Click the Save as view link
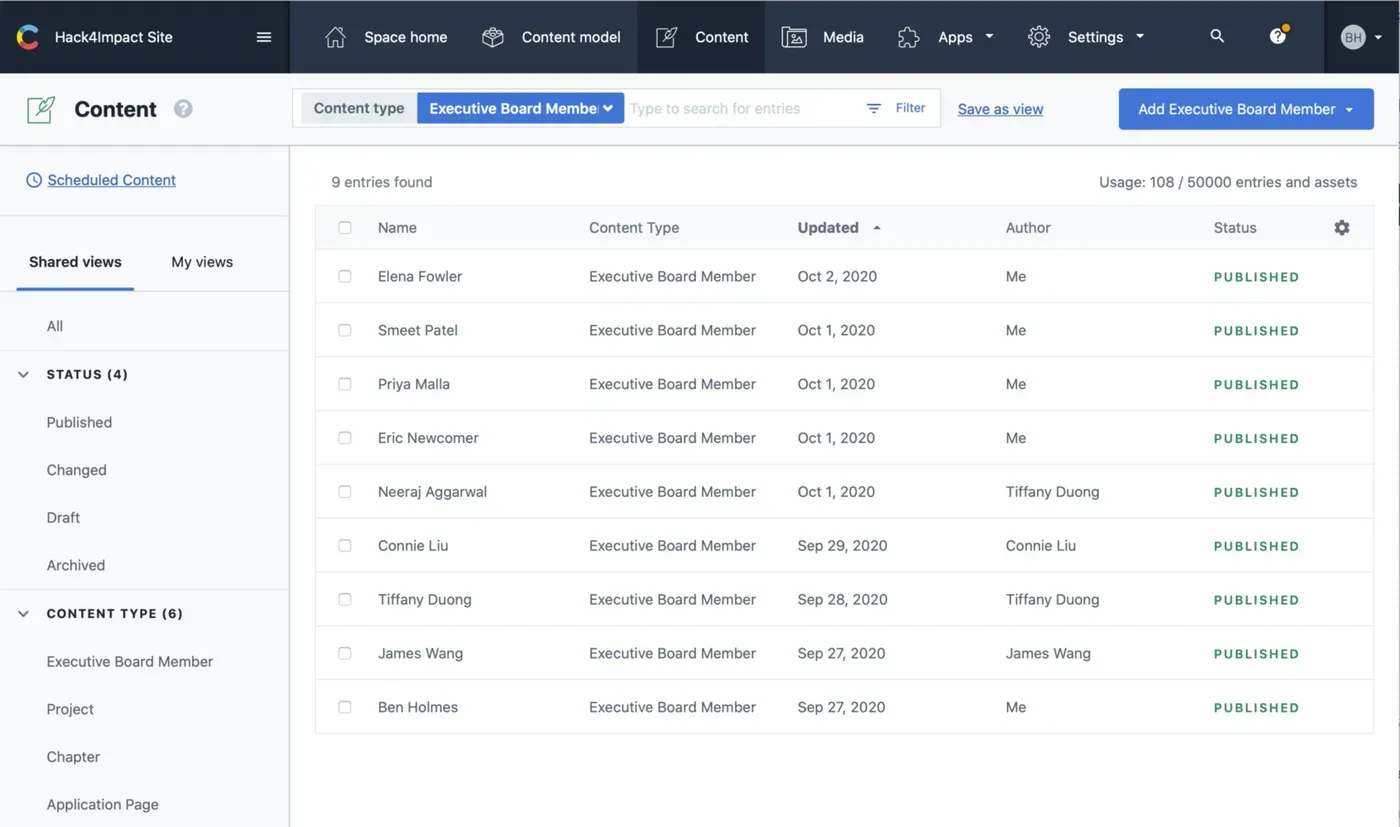This screenshot has width=1400, height=827. click(x=1000, y=109)
